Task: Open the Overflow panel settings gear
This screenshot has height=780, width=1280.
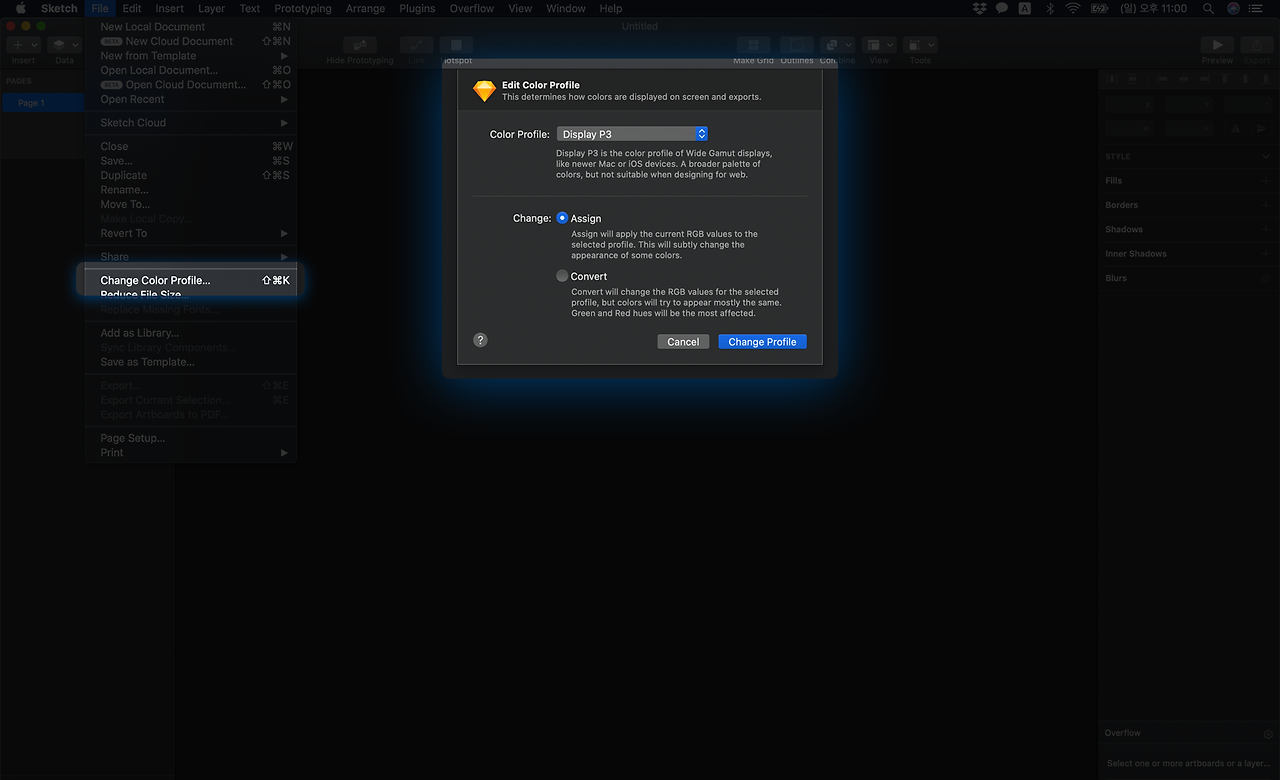Action: click(x=1268, y=734)
